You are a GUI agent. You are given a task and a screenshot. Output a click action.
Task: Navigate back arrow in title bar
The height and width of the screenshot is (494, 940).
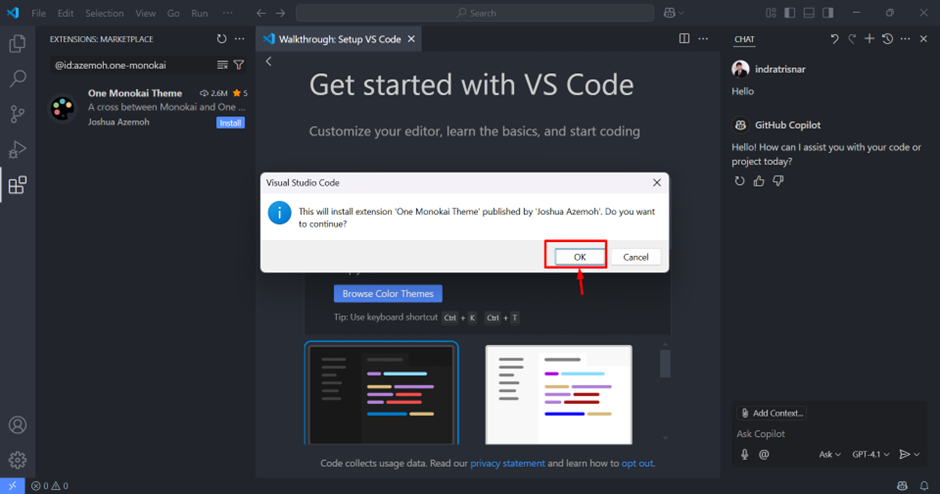261,13
